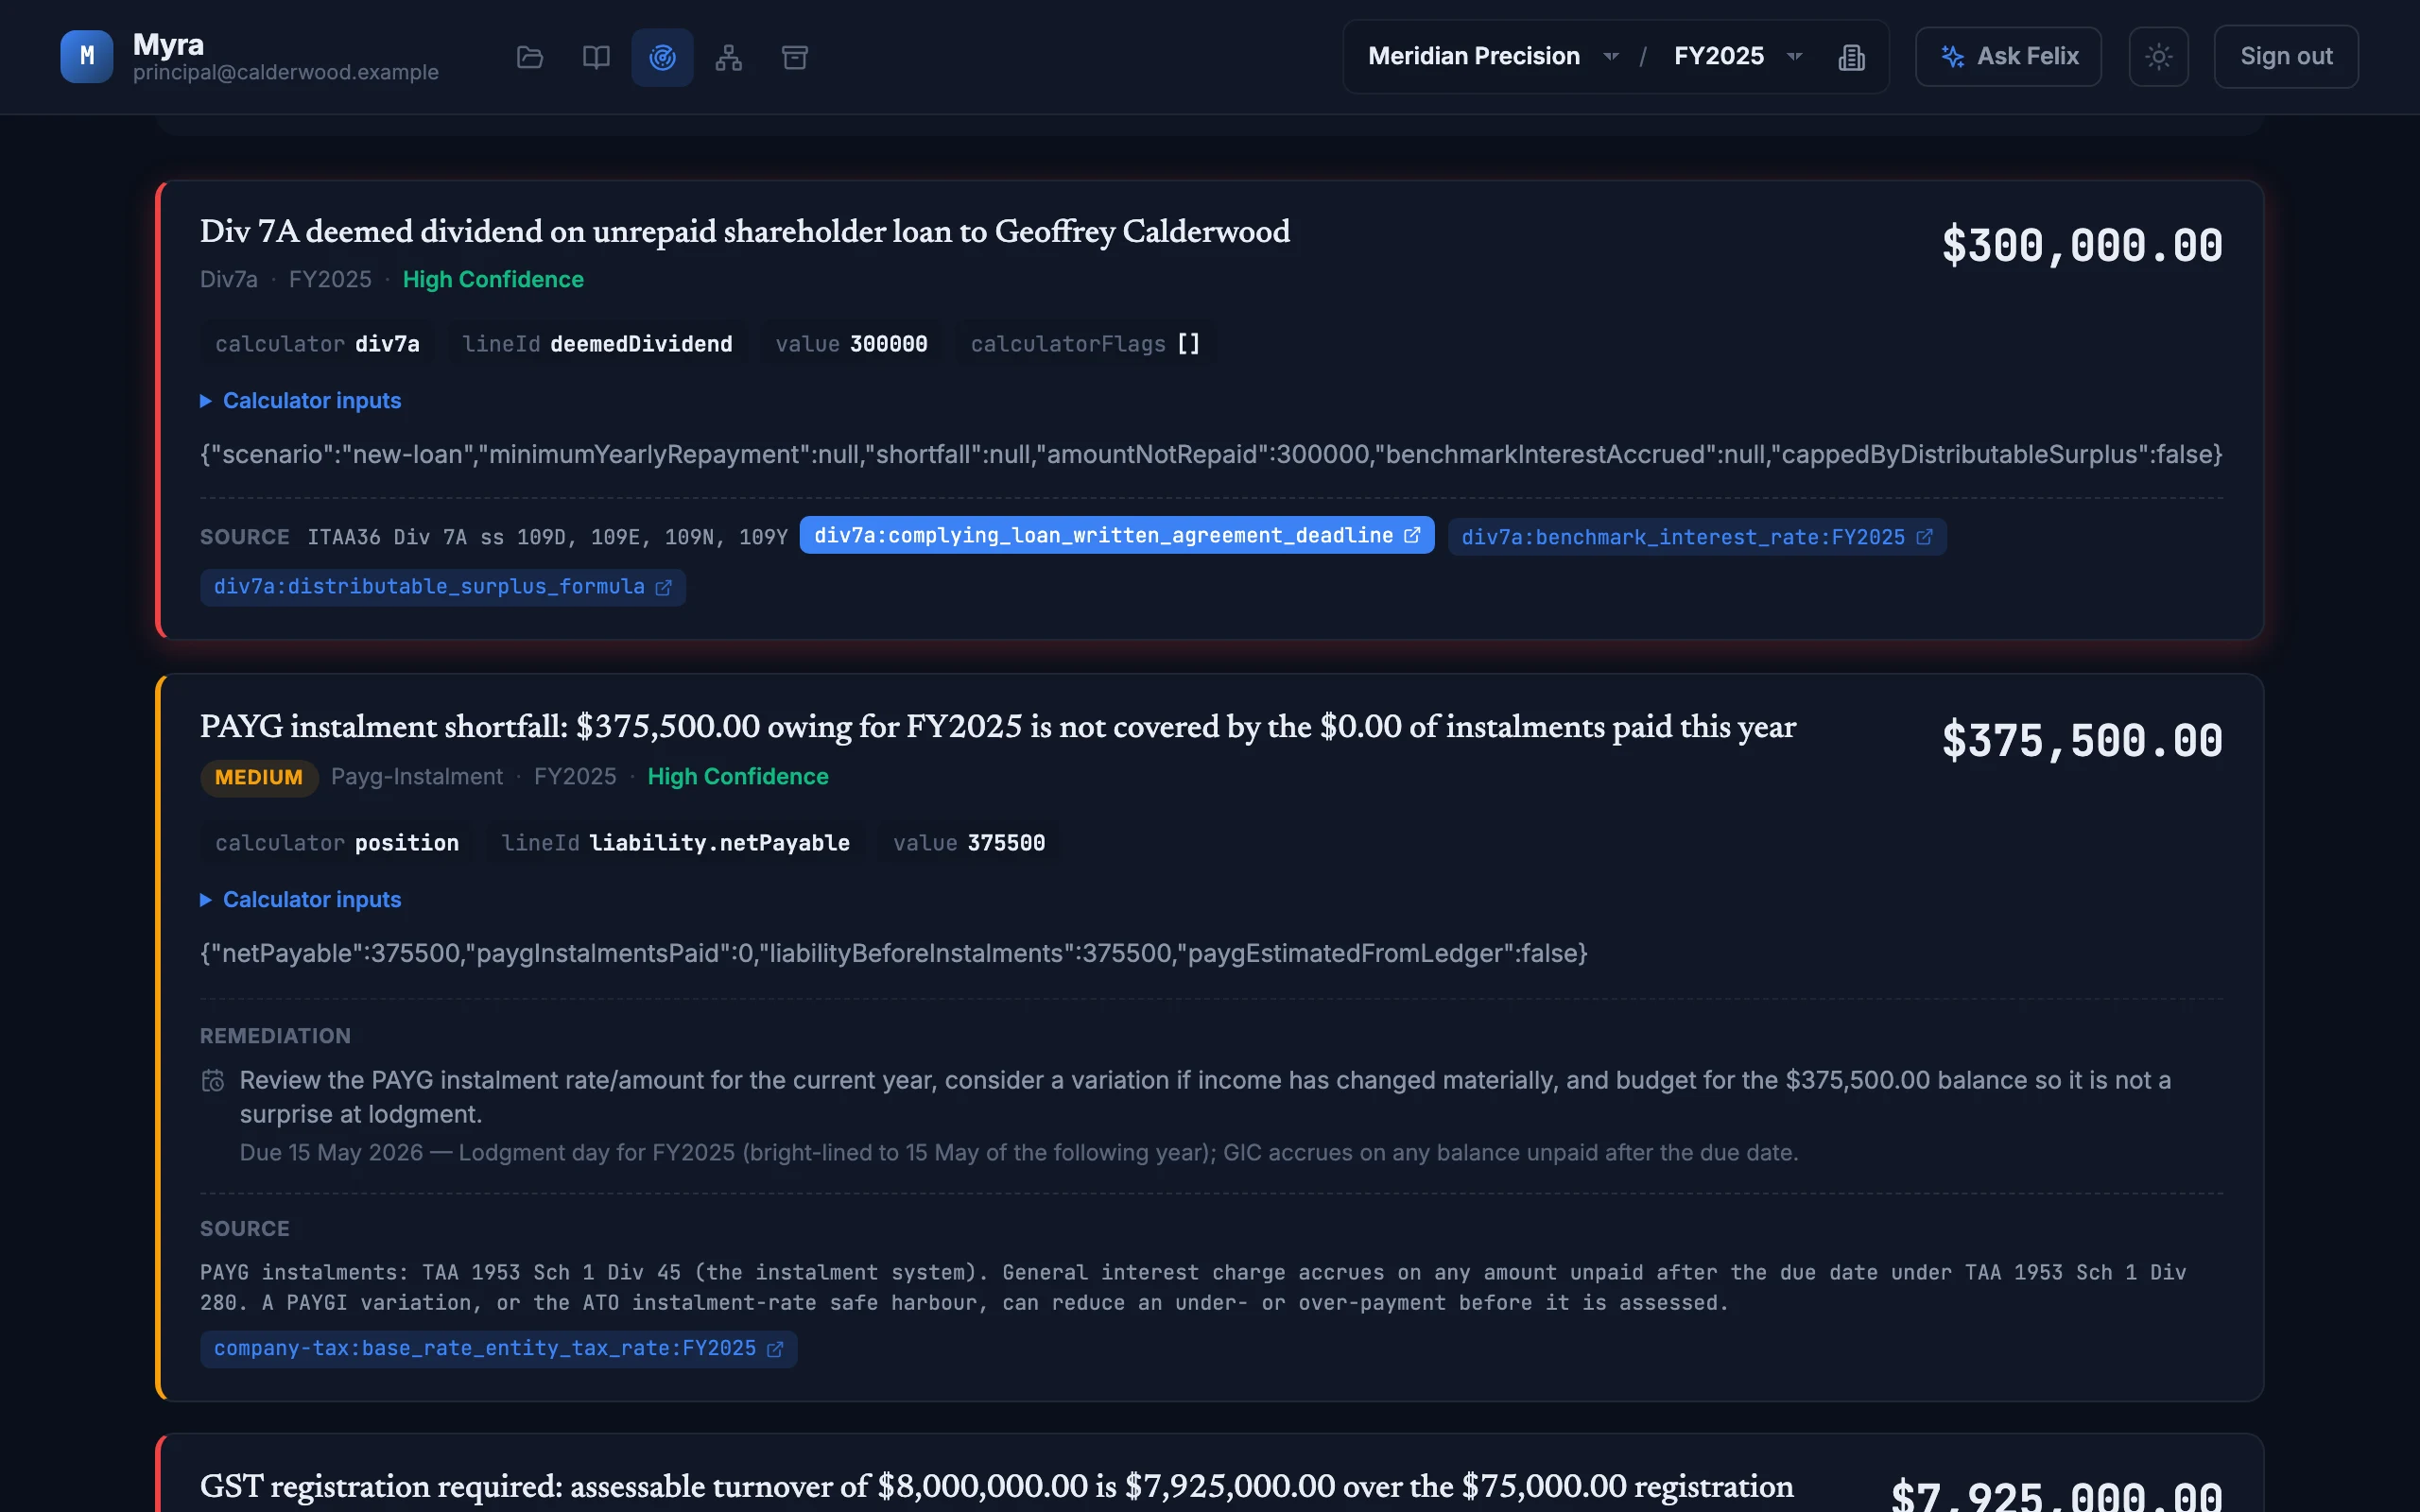
Task: Open div7a:benchmark_interest_rate:FY2025 source link
Action: (x=1696, y=537)
